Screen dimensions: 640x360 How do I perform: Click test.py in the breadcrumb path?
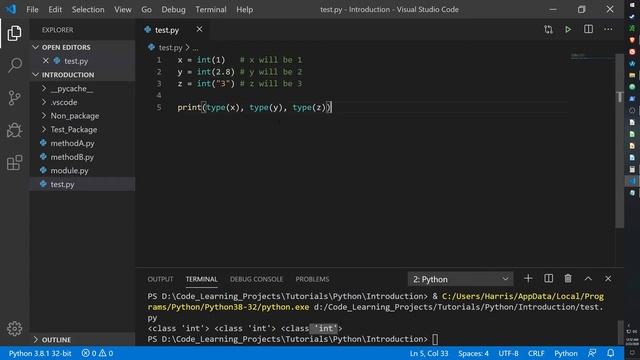170,47
